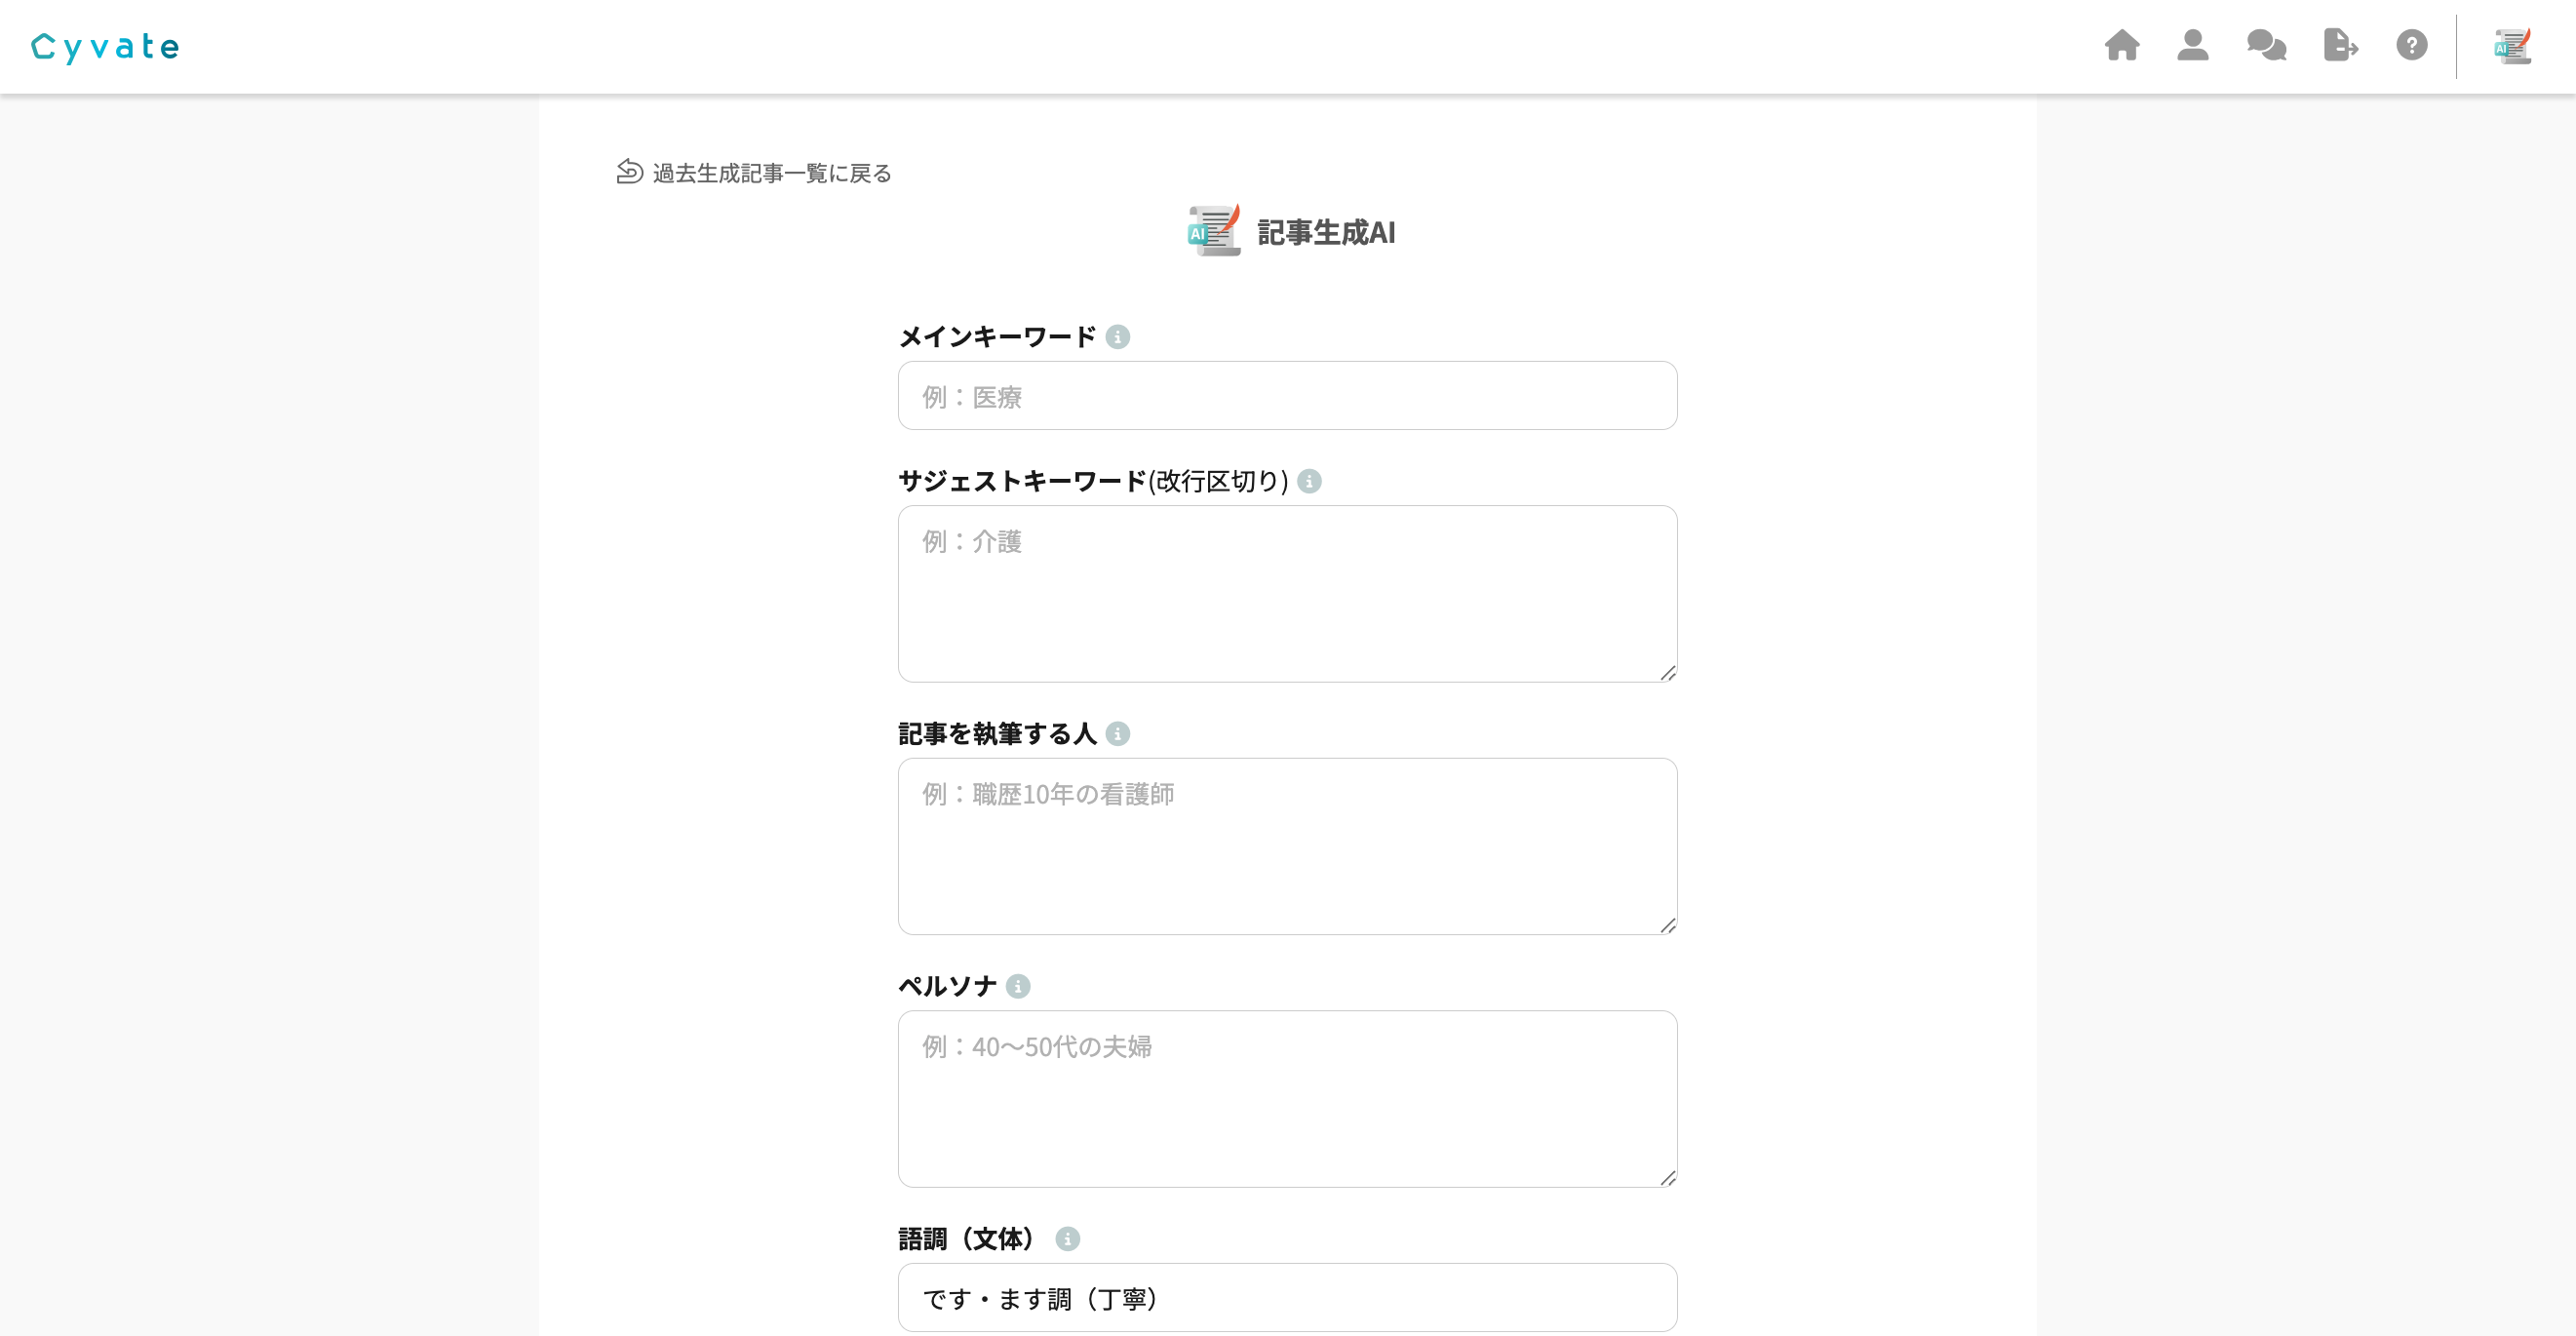The image size is (2576, 1336).
Task: Click the AI scroll icon above the page title
Action: click(1213, 232)
